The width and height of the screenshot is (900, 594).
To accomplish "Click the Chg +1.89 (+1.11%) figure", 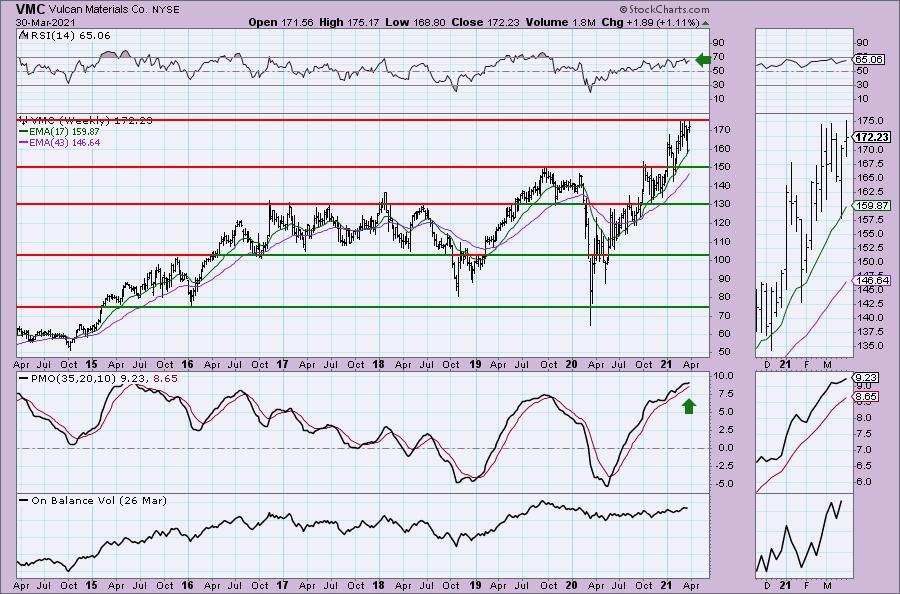I will (650, 22).
